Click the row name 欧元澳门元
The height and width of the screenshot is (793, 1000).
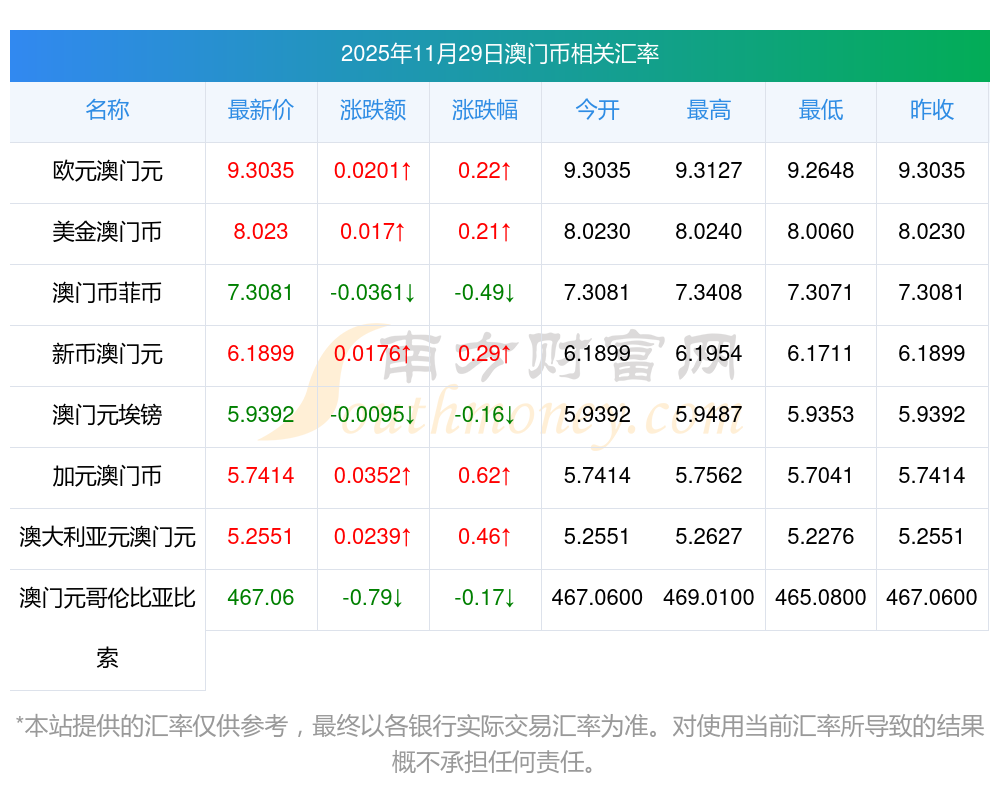tap(107, 171)
